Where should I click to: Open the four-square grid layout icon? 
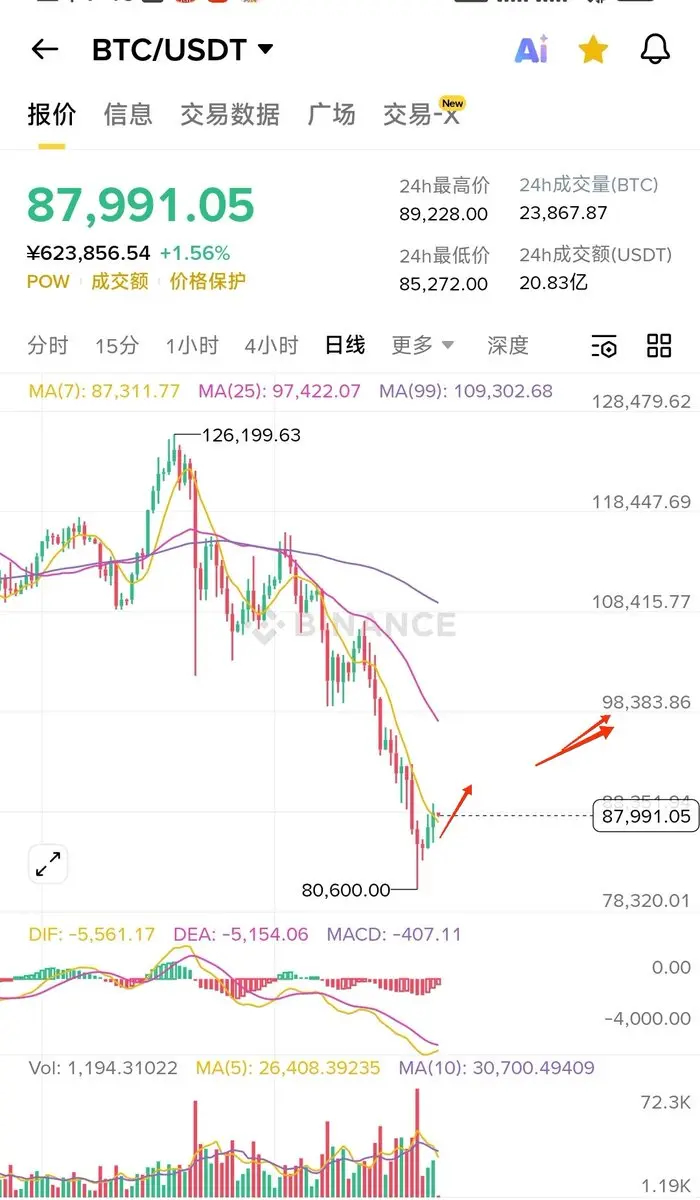pyautogui.click(x=659, y=346)
